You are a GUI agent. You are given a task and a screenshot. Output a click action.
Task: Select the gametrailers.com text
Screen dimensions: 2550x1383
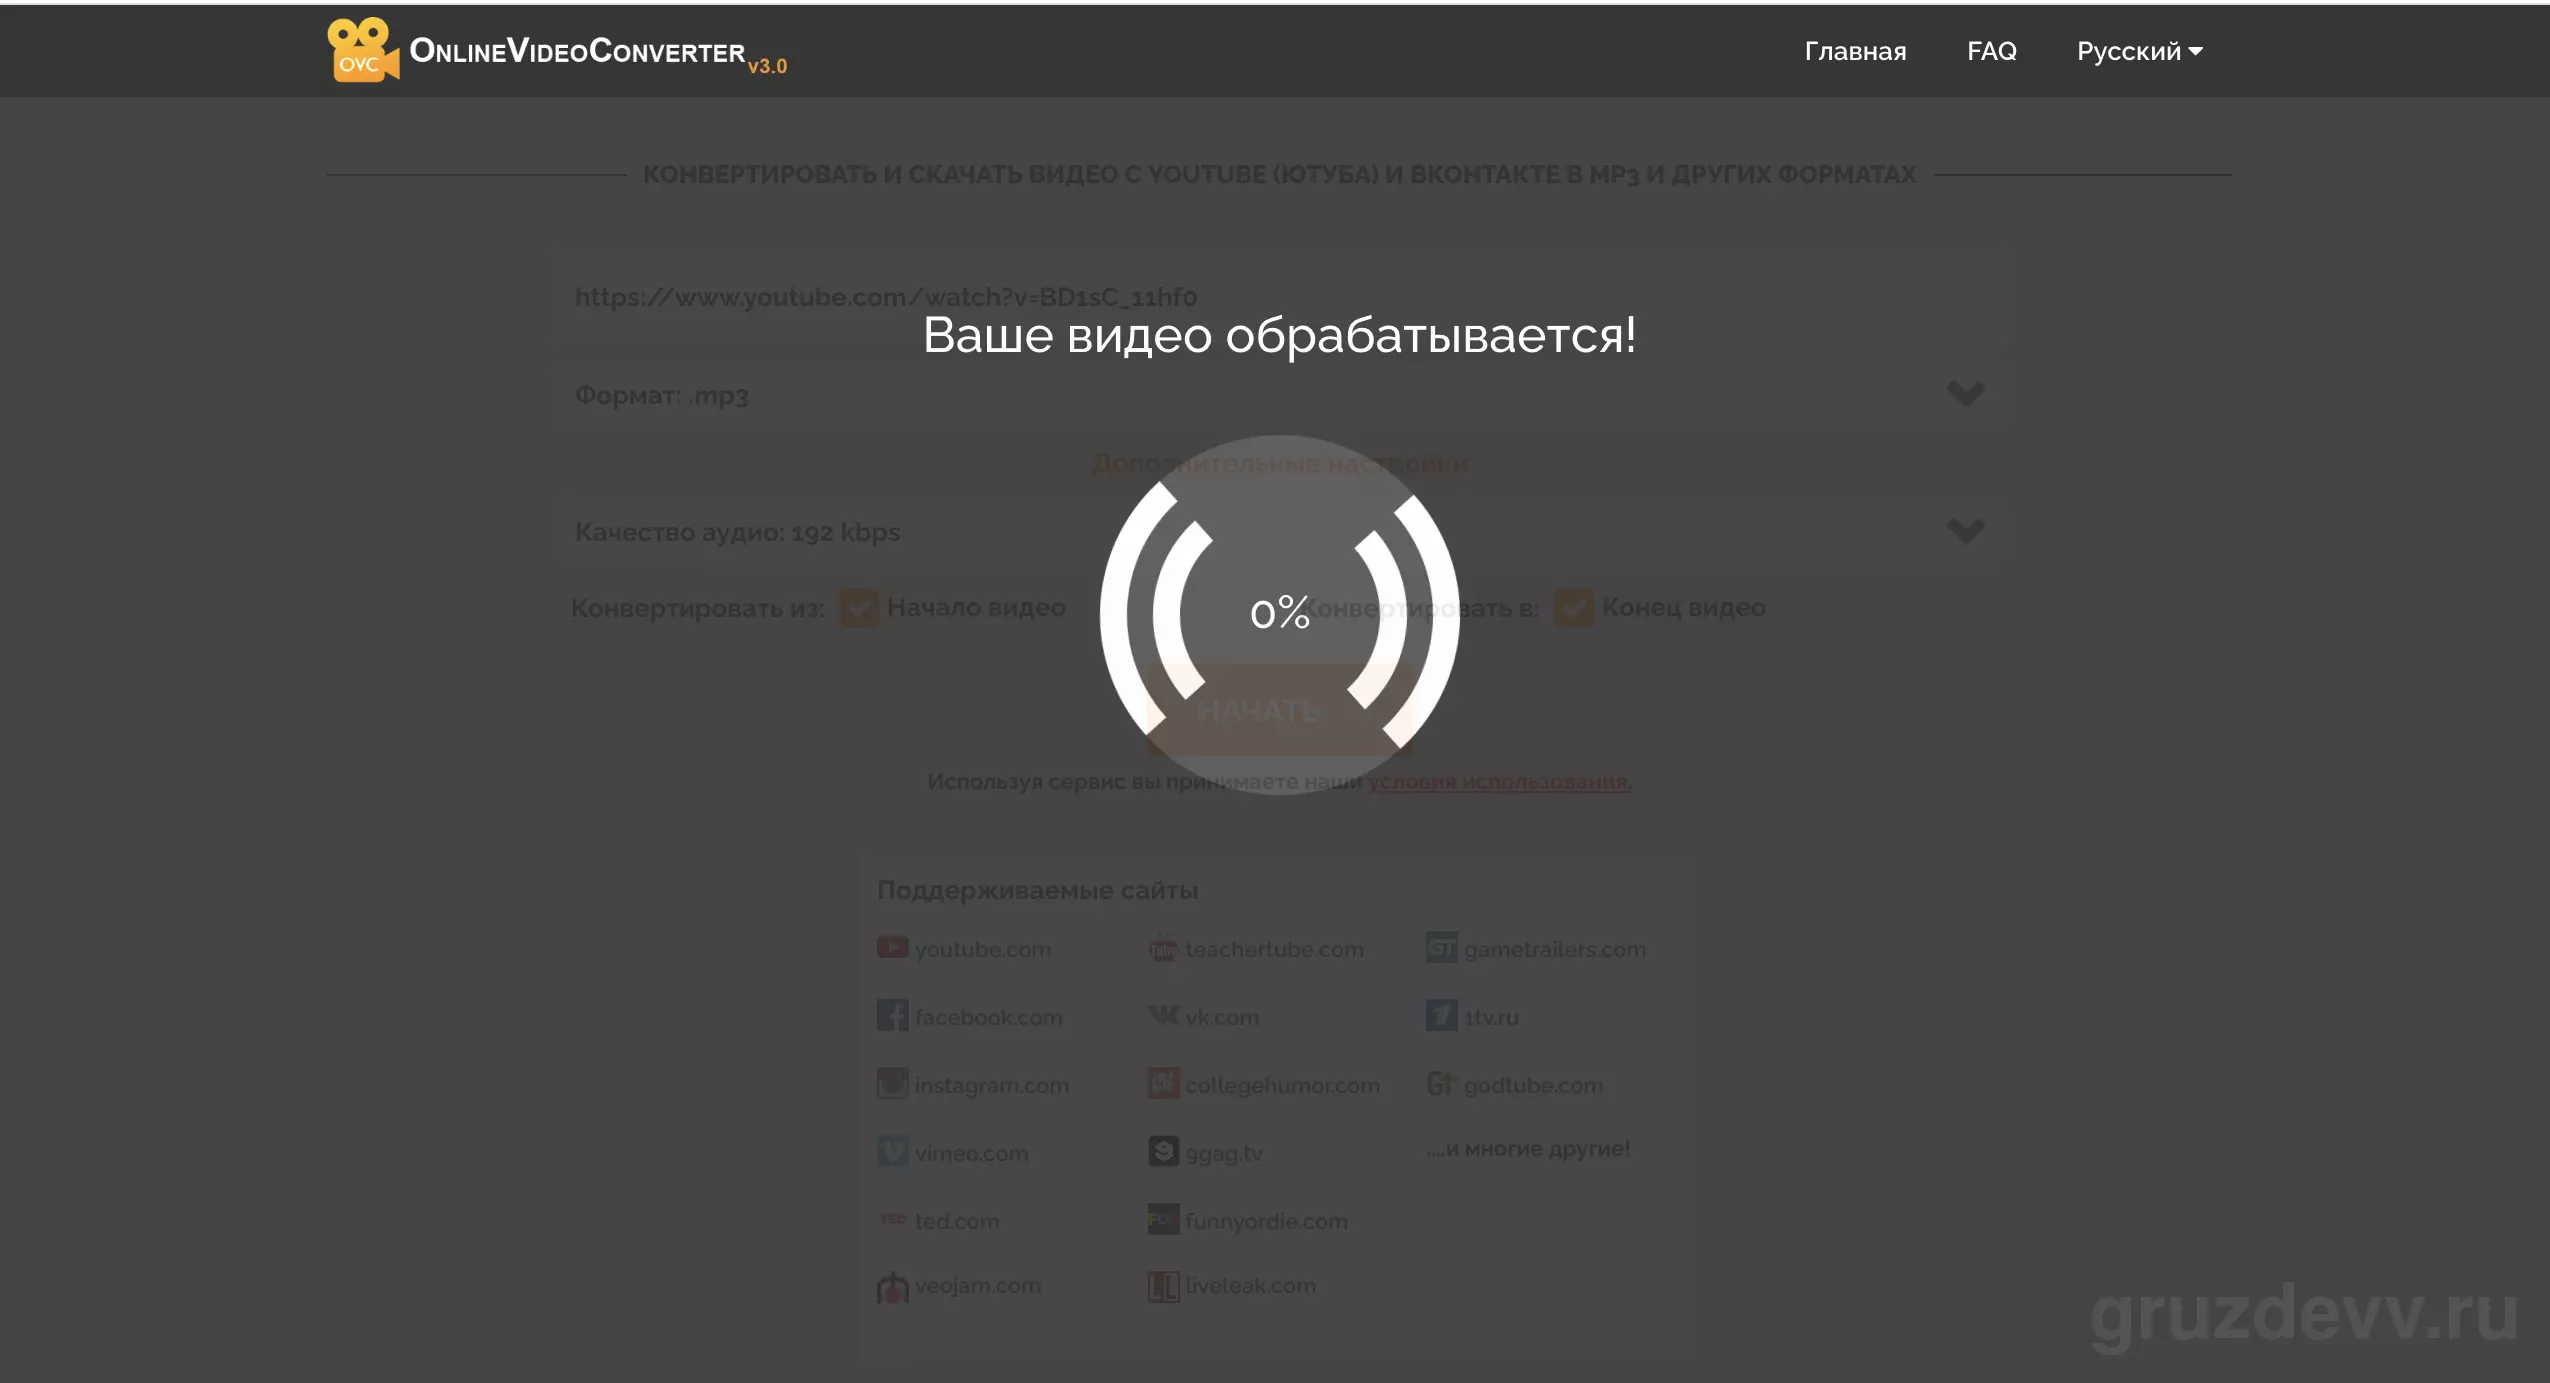click(x=1555, y=949)
